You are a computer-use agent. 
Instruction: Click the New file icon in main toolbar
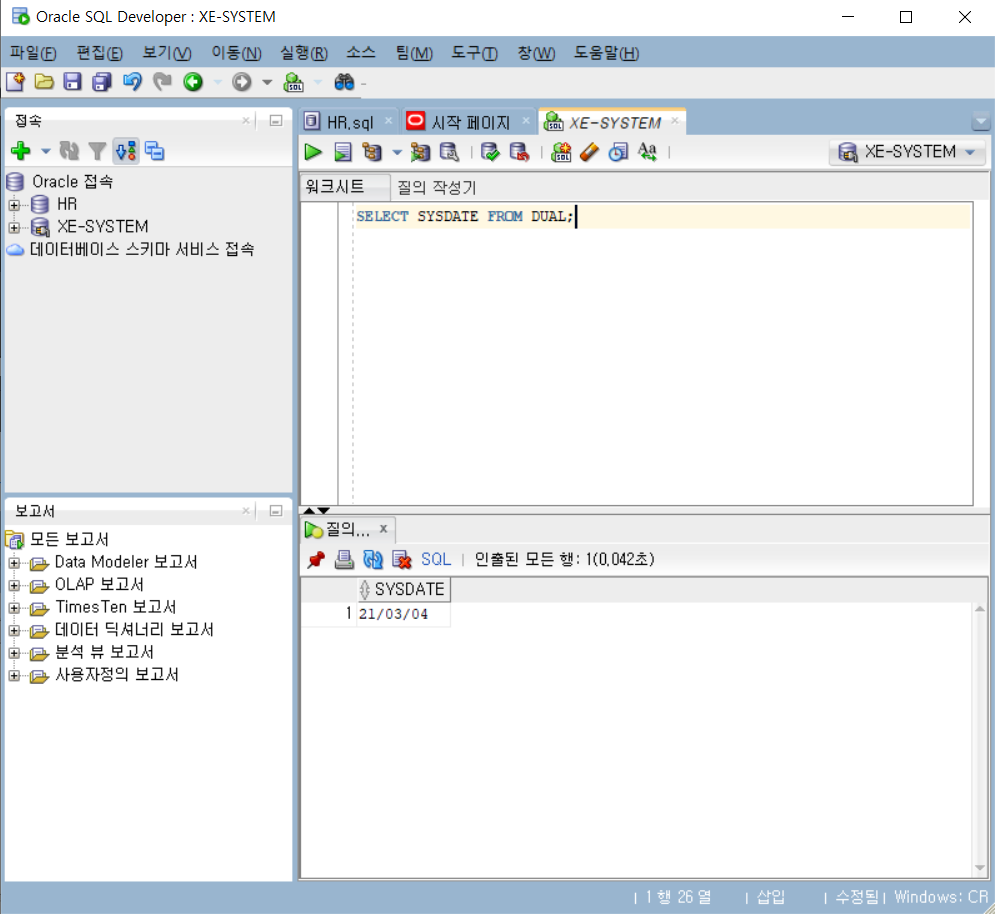click(x=15, y=82)
